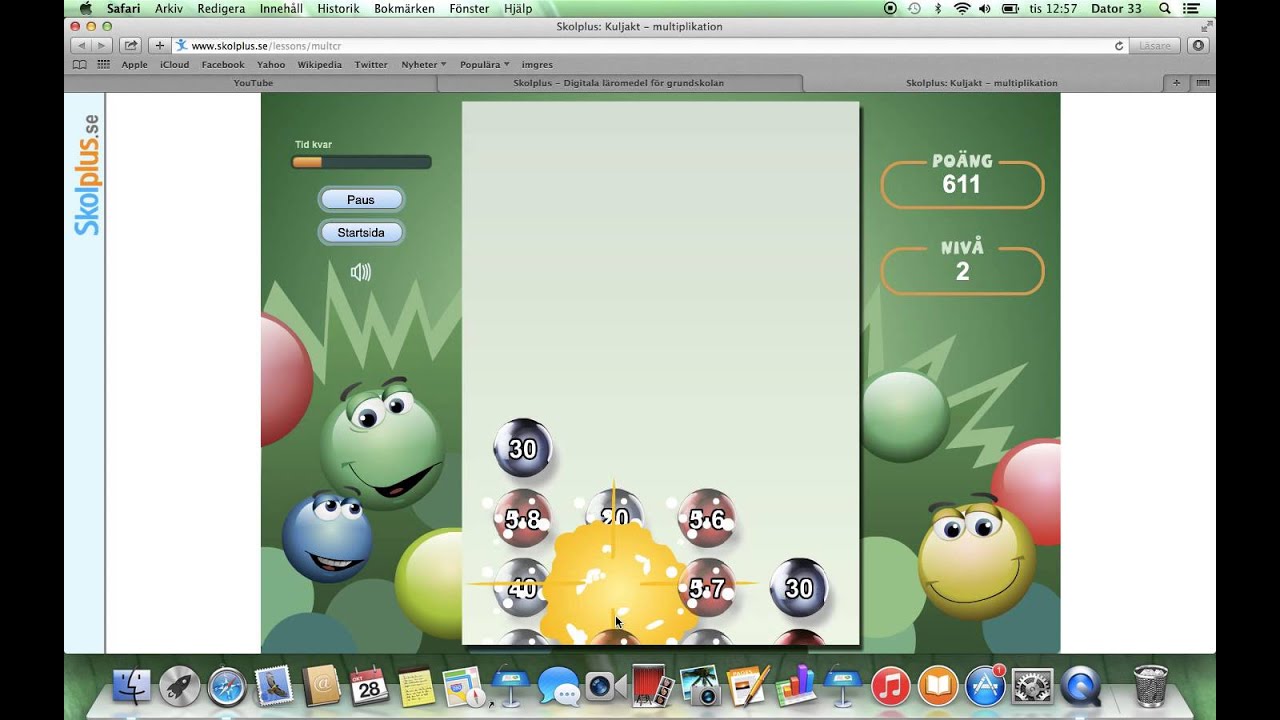Open the Share button in Safari toolbar
The height and width of the screenshot is (720, 1280).
pos(131,46)
